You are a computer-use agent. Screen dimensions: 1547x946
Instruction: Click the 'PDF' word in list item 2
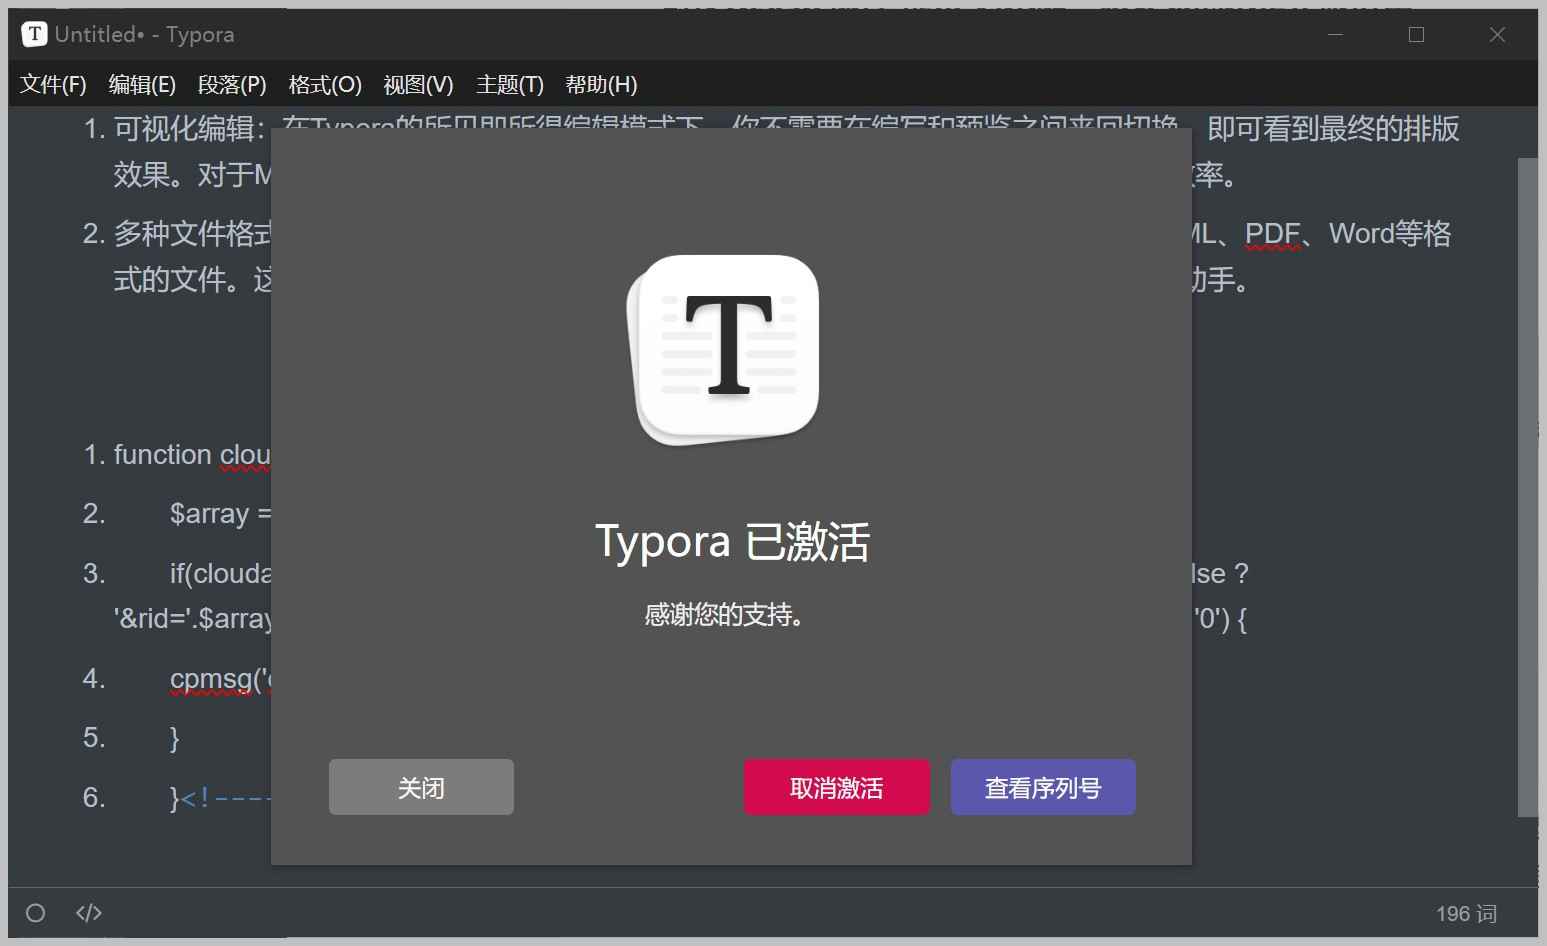click(1272, 234)
